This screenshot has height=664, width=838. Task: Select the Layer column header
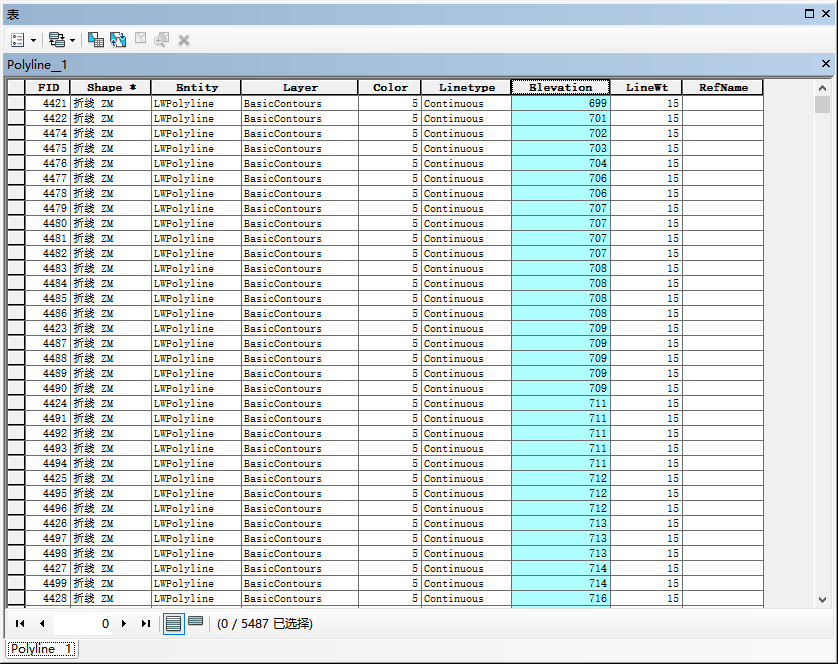click(300, 88)
